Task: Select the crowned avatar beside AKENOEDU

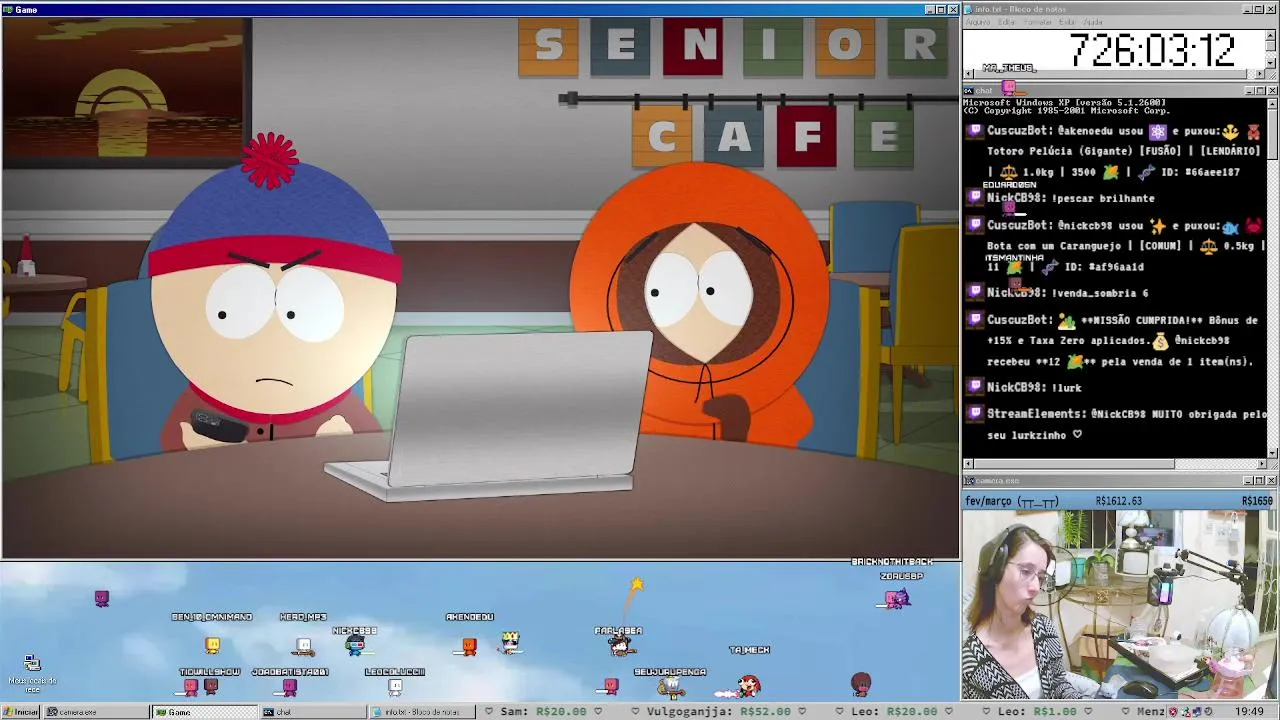Action: pos(511,643)
